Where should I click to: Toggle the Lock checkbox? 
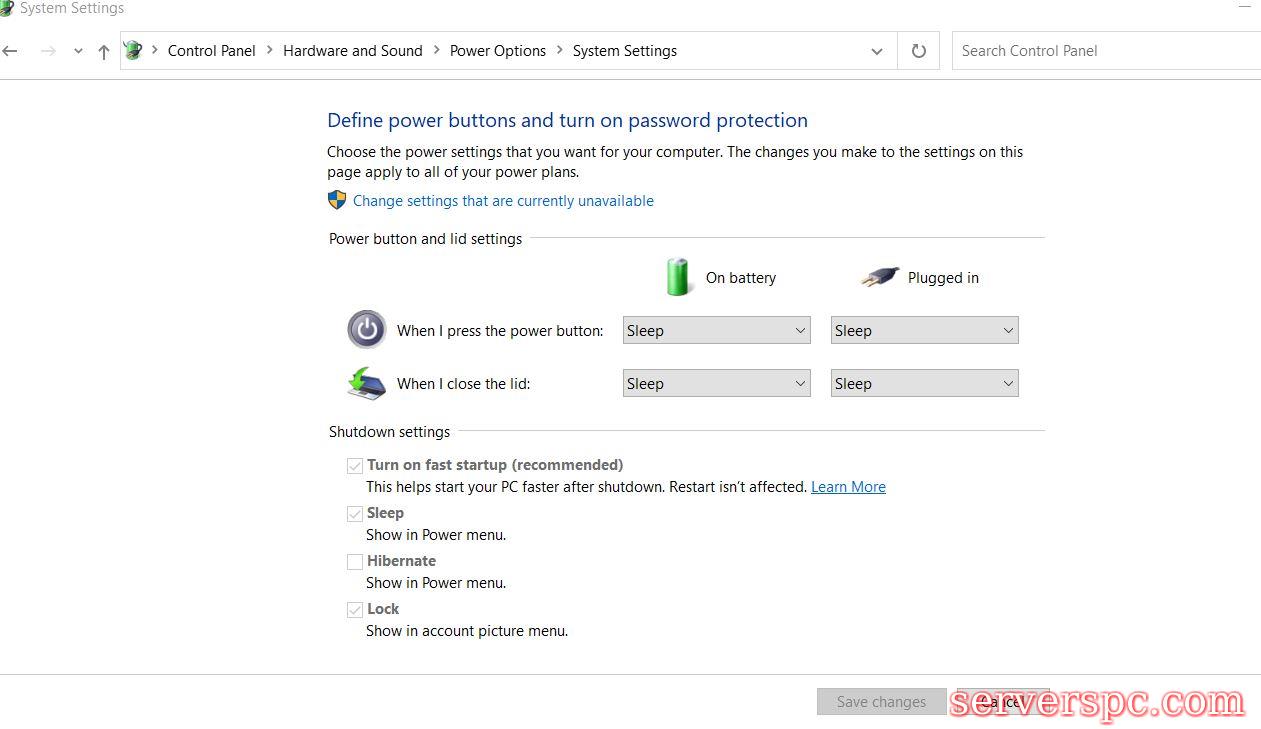pos(355,610)
